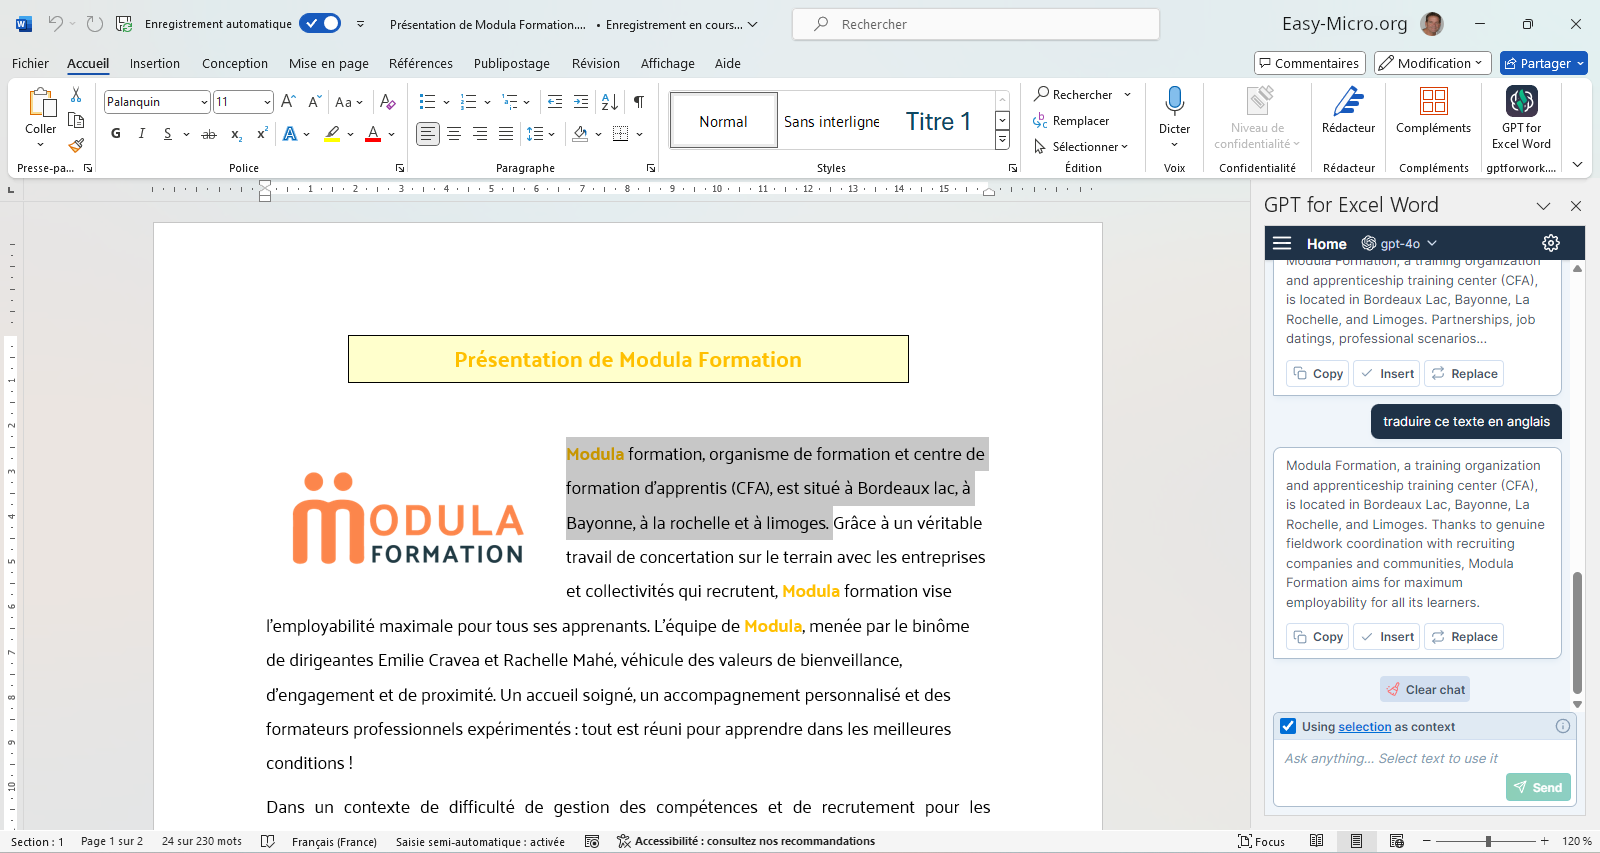Click the redo arrow in title bar

tap(95, 24)
